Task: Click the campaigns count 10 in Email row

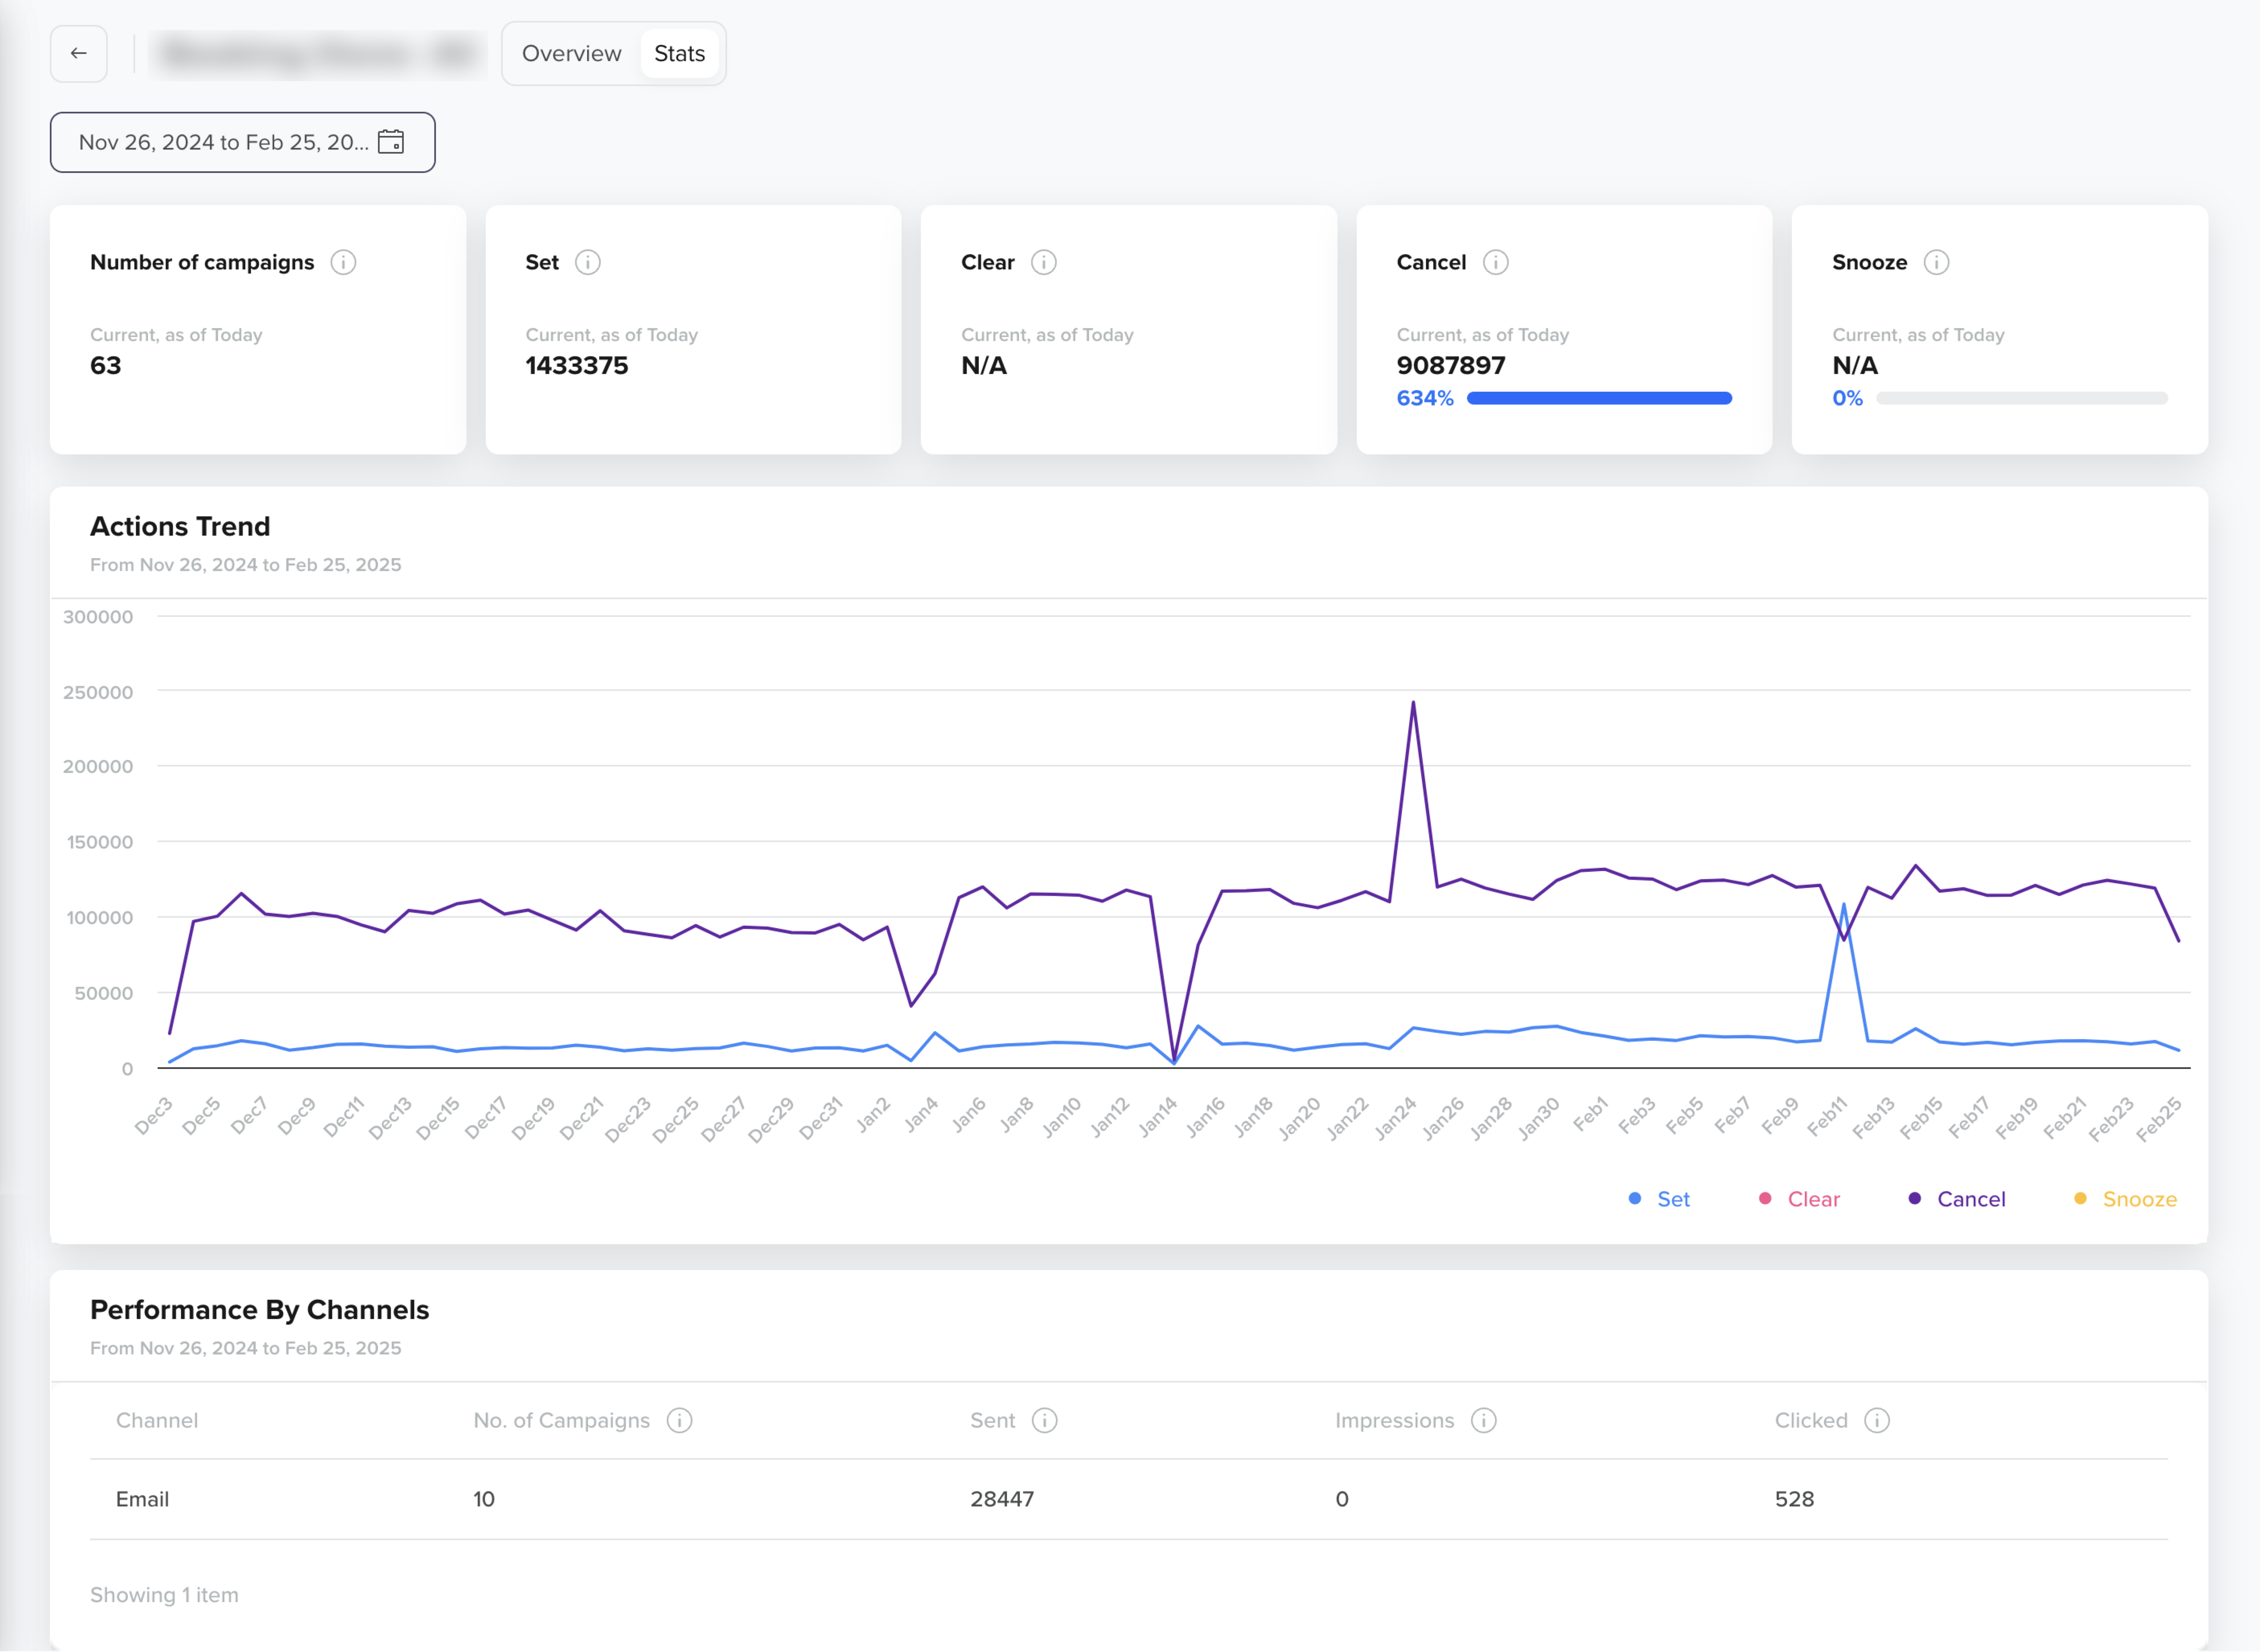Action: [x=484, y=1499]
